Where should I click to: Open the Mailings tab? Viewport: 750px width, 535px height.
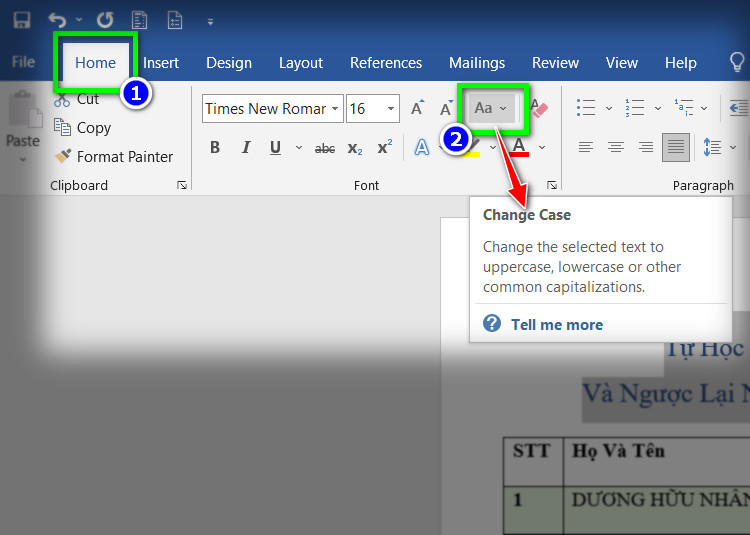[x=476, y=63]
